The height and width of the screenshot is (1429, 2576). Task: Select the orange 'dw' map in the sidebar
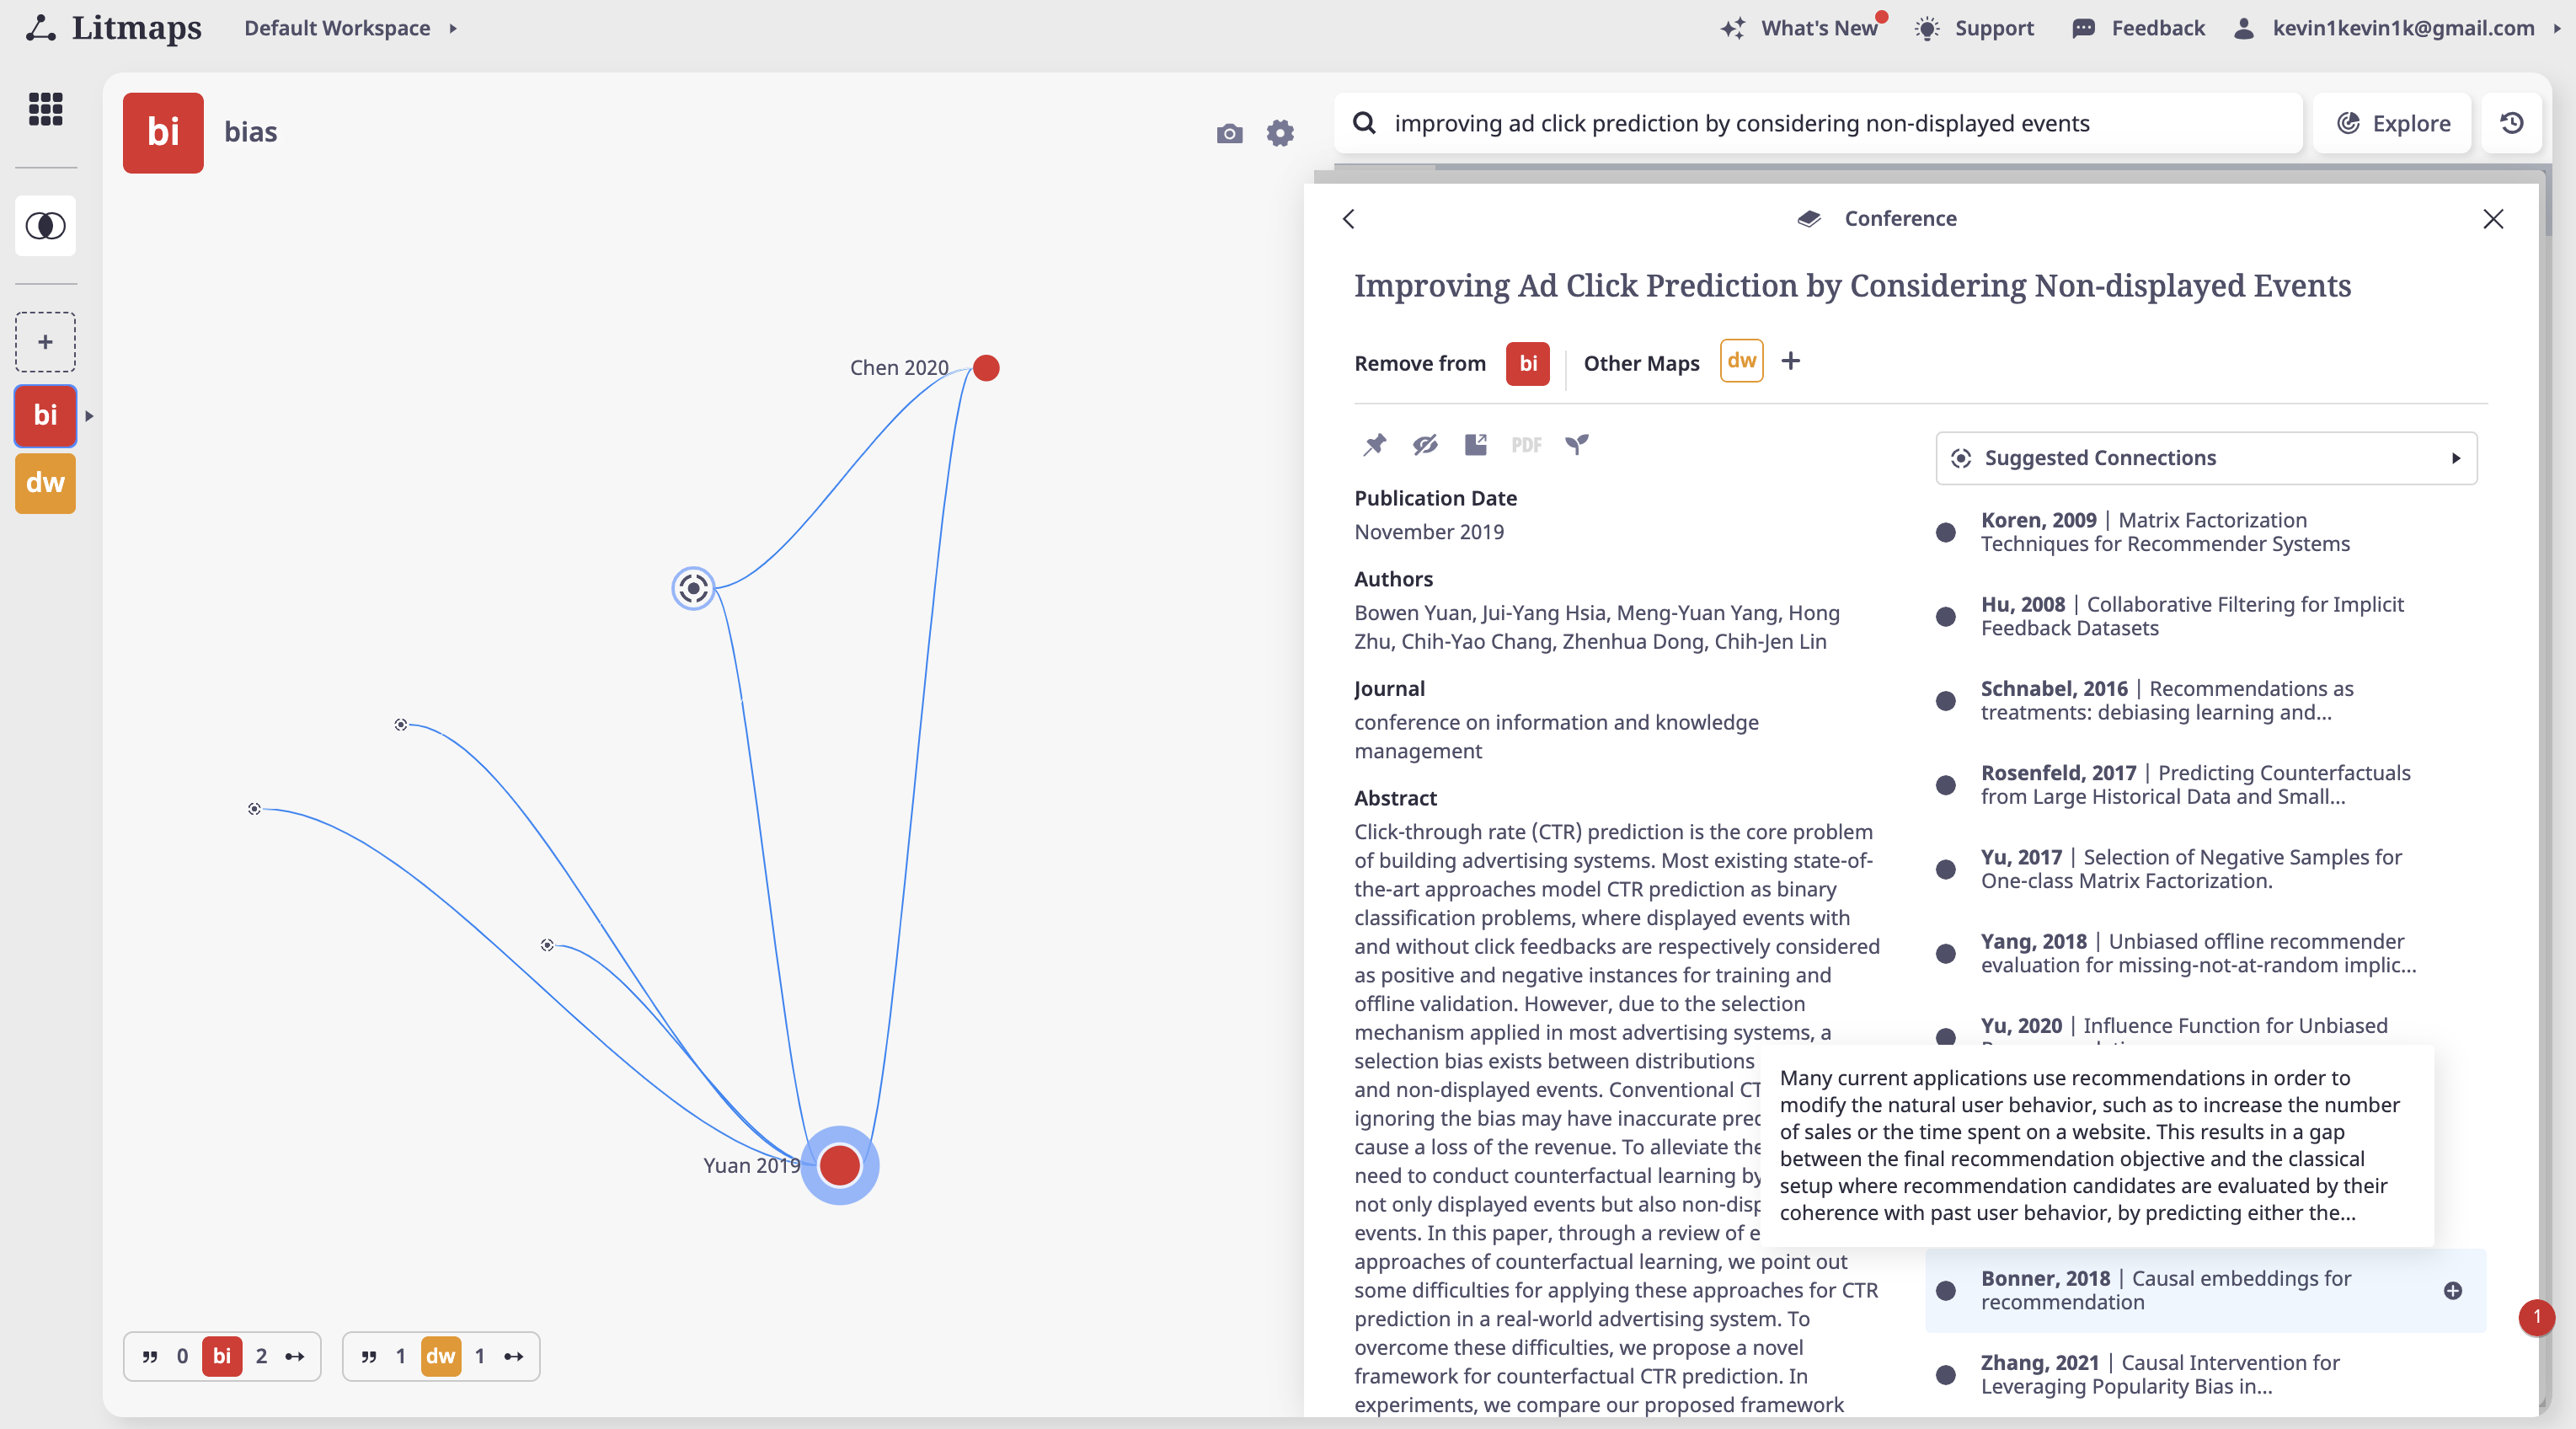coord(45,483)
